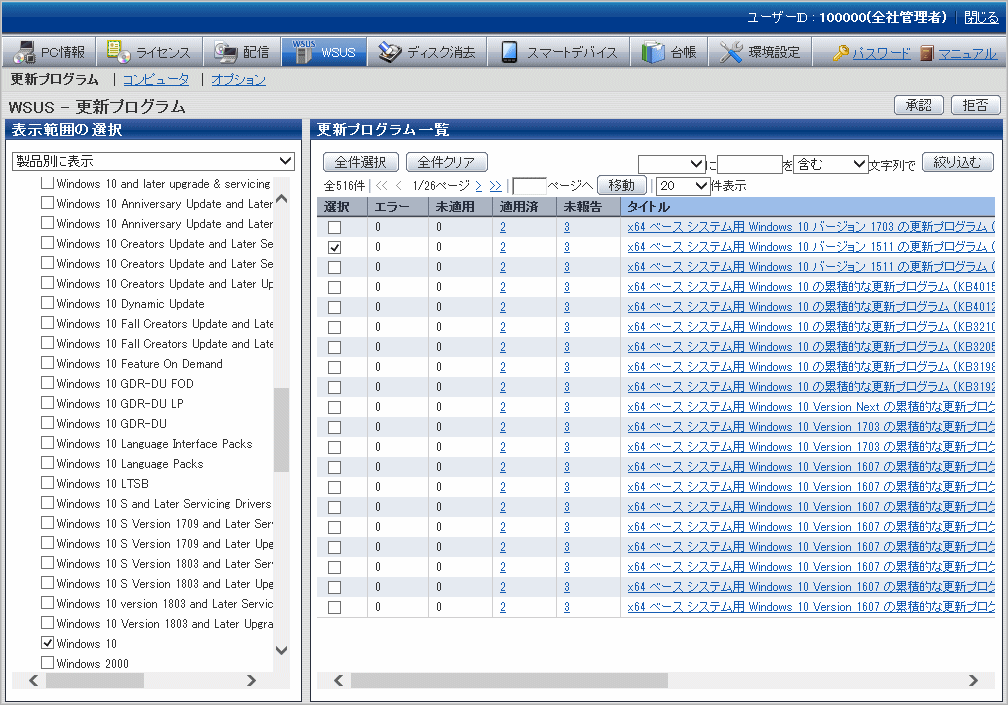Check Windows 10 GDR-DU FOD checkbox
The image size is (1008, 705).
pyautogui.click(x=47, y=383)
